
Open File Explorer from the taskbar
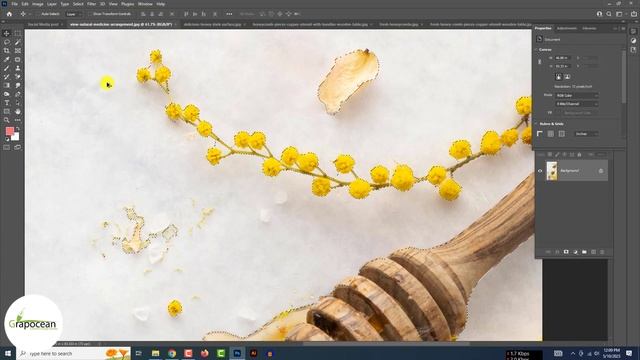[156, 353]
